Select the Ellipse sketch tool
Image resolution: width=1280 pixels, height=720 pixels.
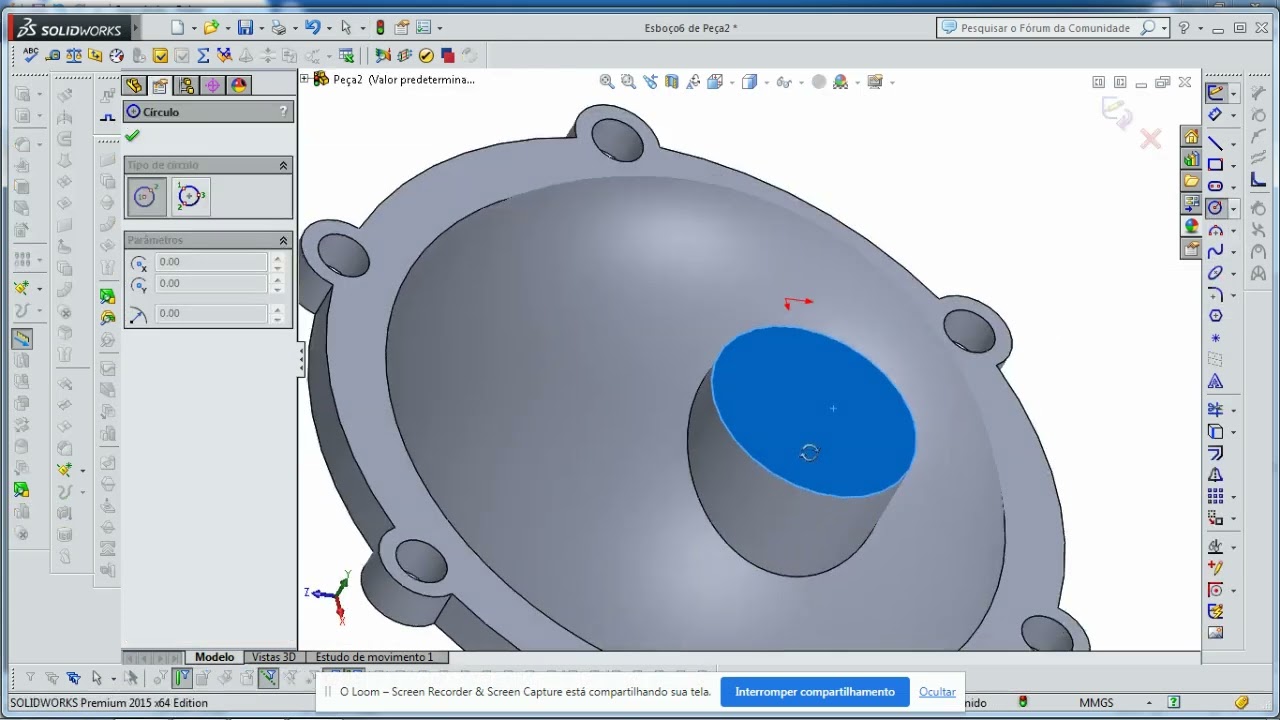pyautogui.click(x=1215, y=273)
